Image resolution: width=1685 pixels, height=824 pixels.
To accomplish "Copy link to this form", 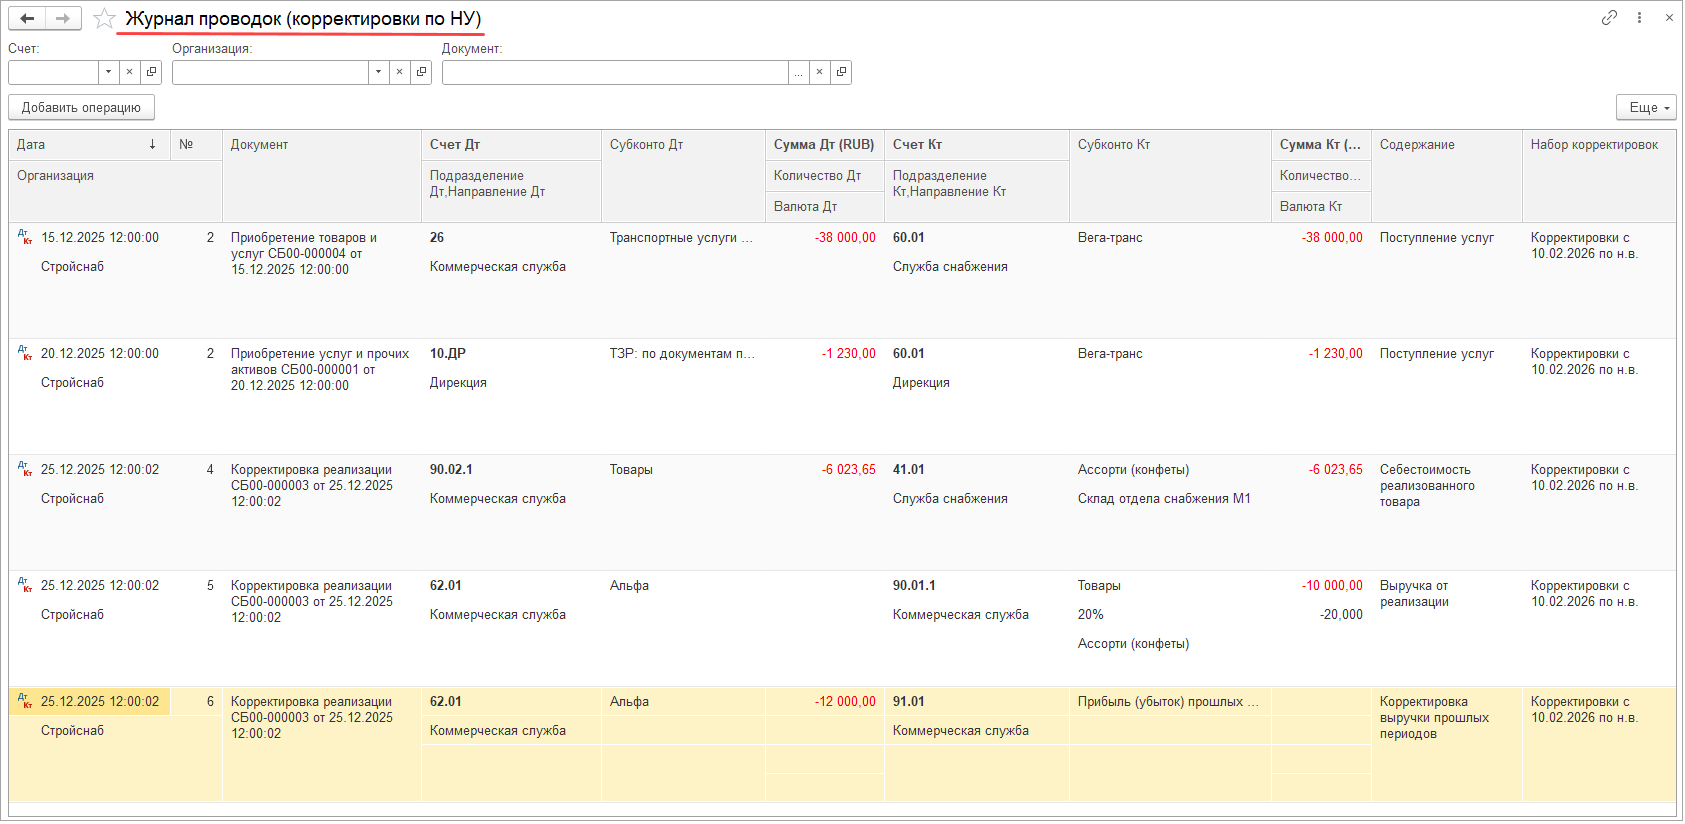I will click(1609, 17).
